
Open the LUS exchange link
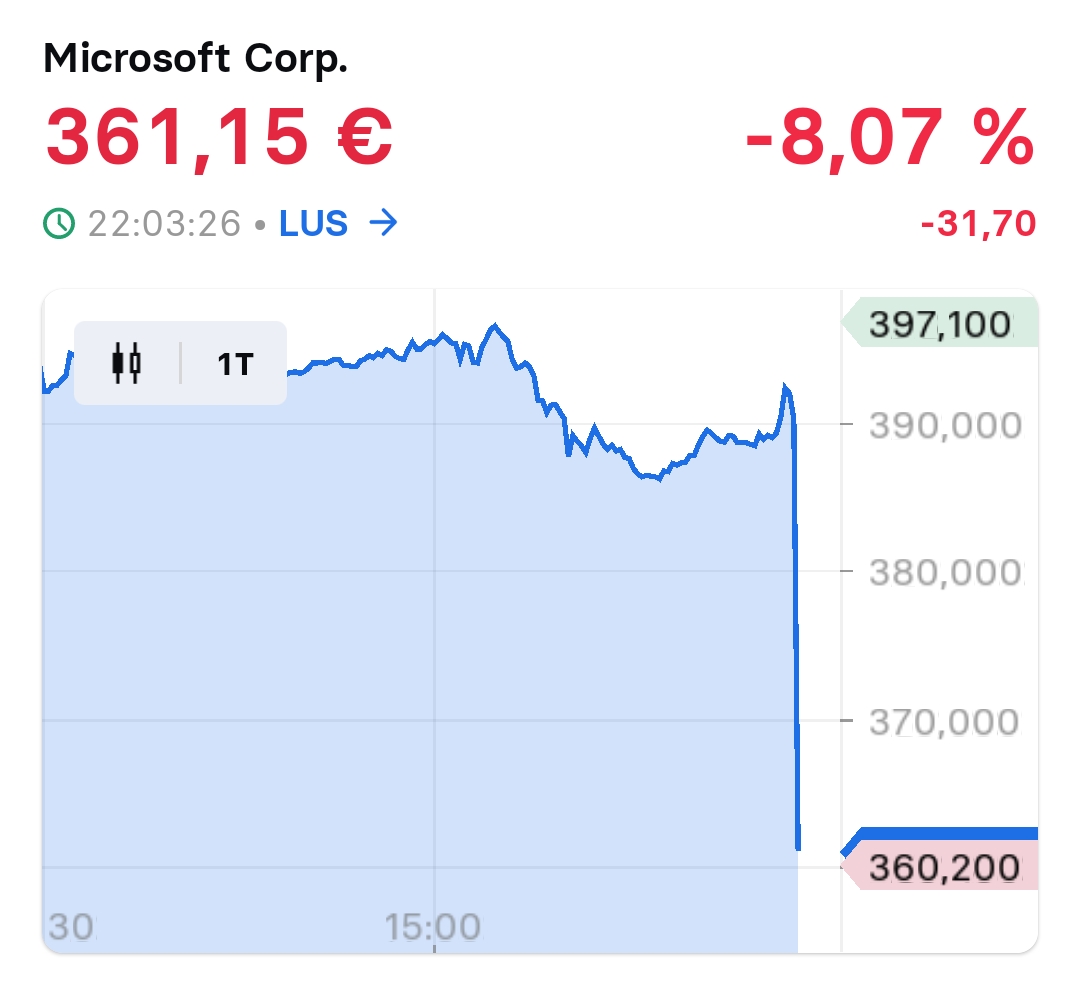point(313,223)
